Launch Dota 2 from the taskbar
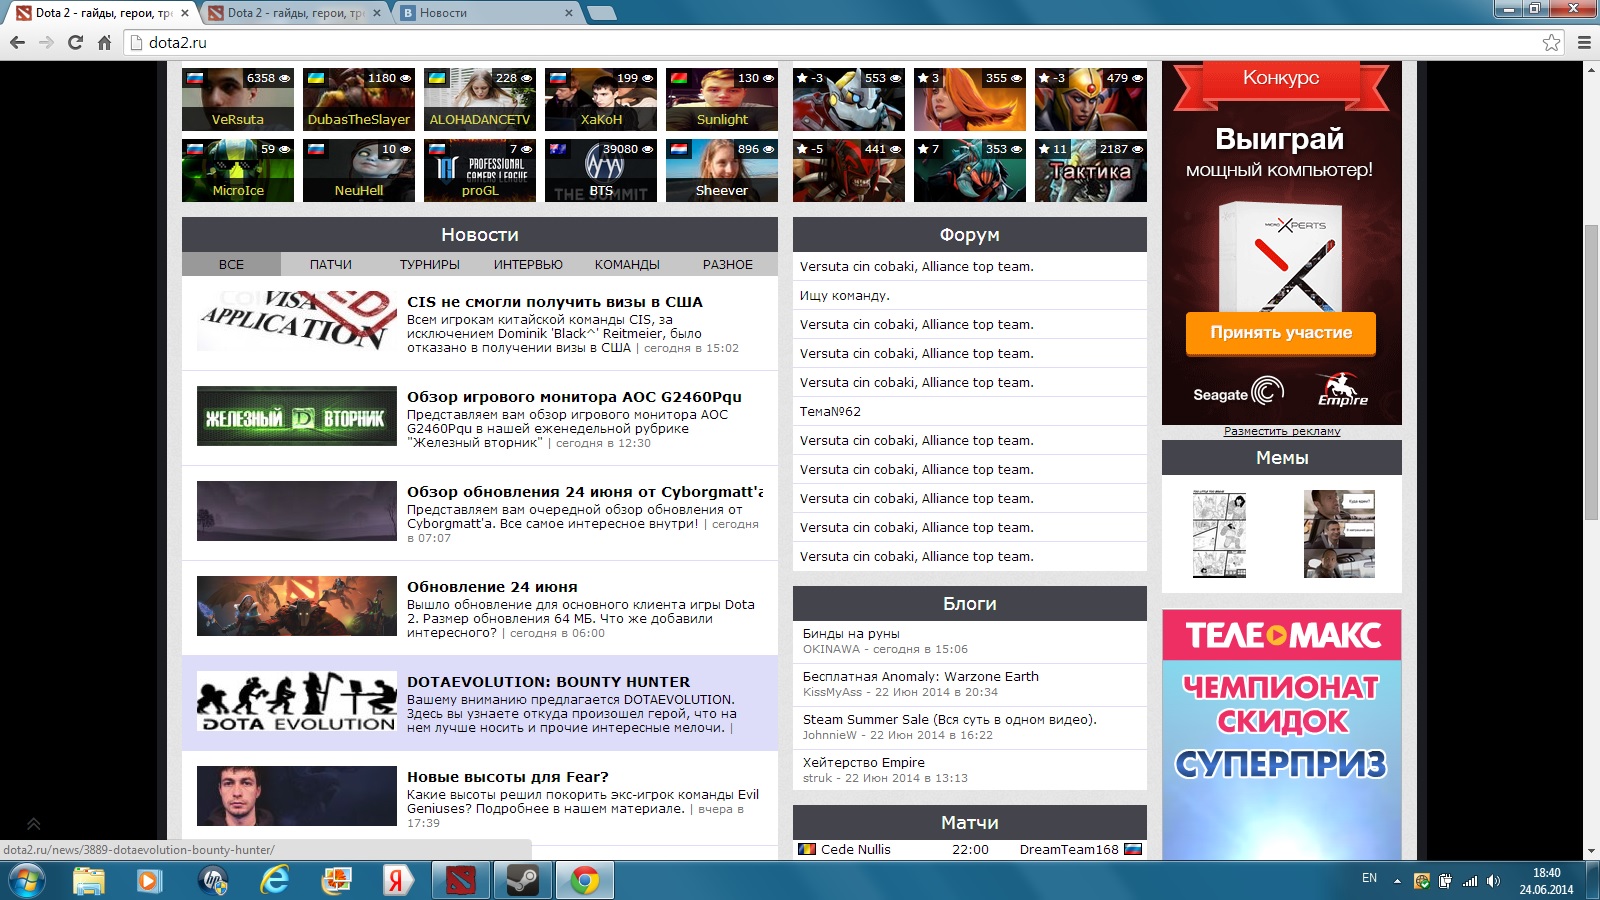The height and width of the screenshot is (900, 1600). pos(461,880)
